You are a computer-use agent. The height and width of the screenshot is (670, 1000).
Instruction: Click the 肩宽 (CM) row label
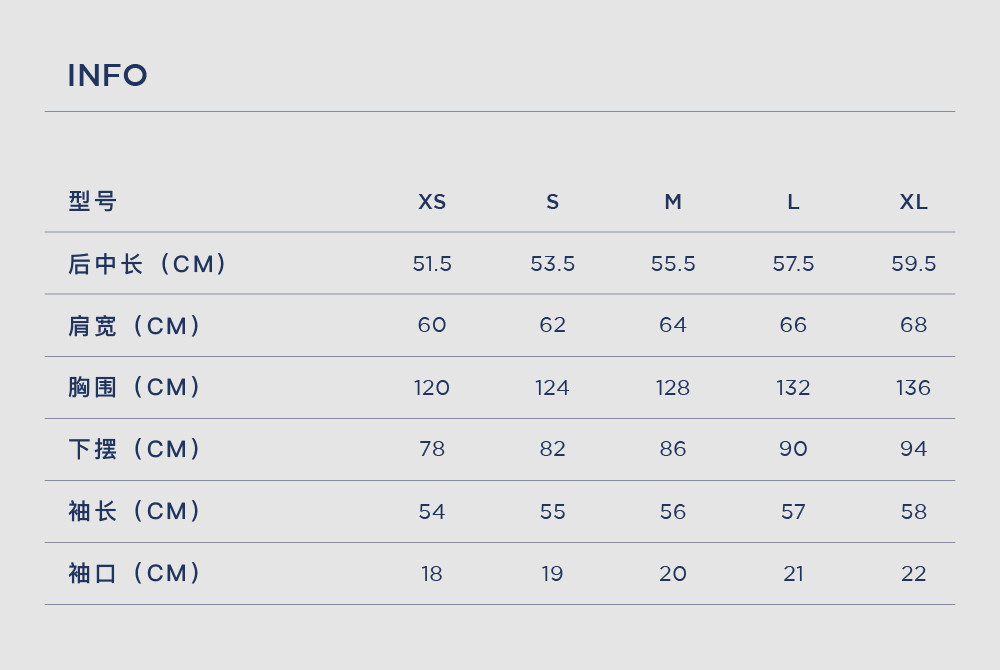135,326
